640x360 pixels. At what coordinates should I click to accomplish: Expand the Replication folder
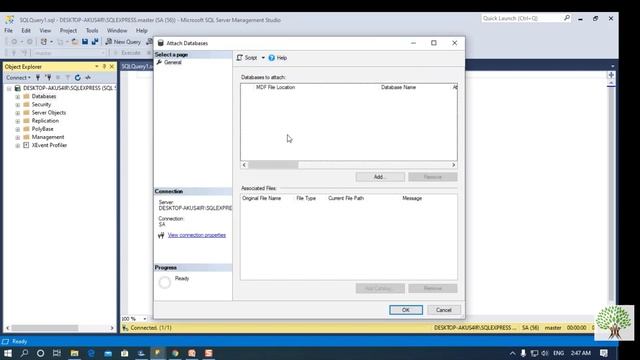point(18,121)
